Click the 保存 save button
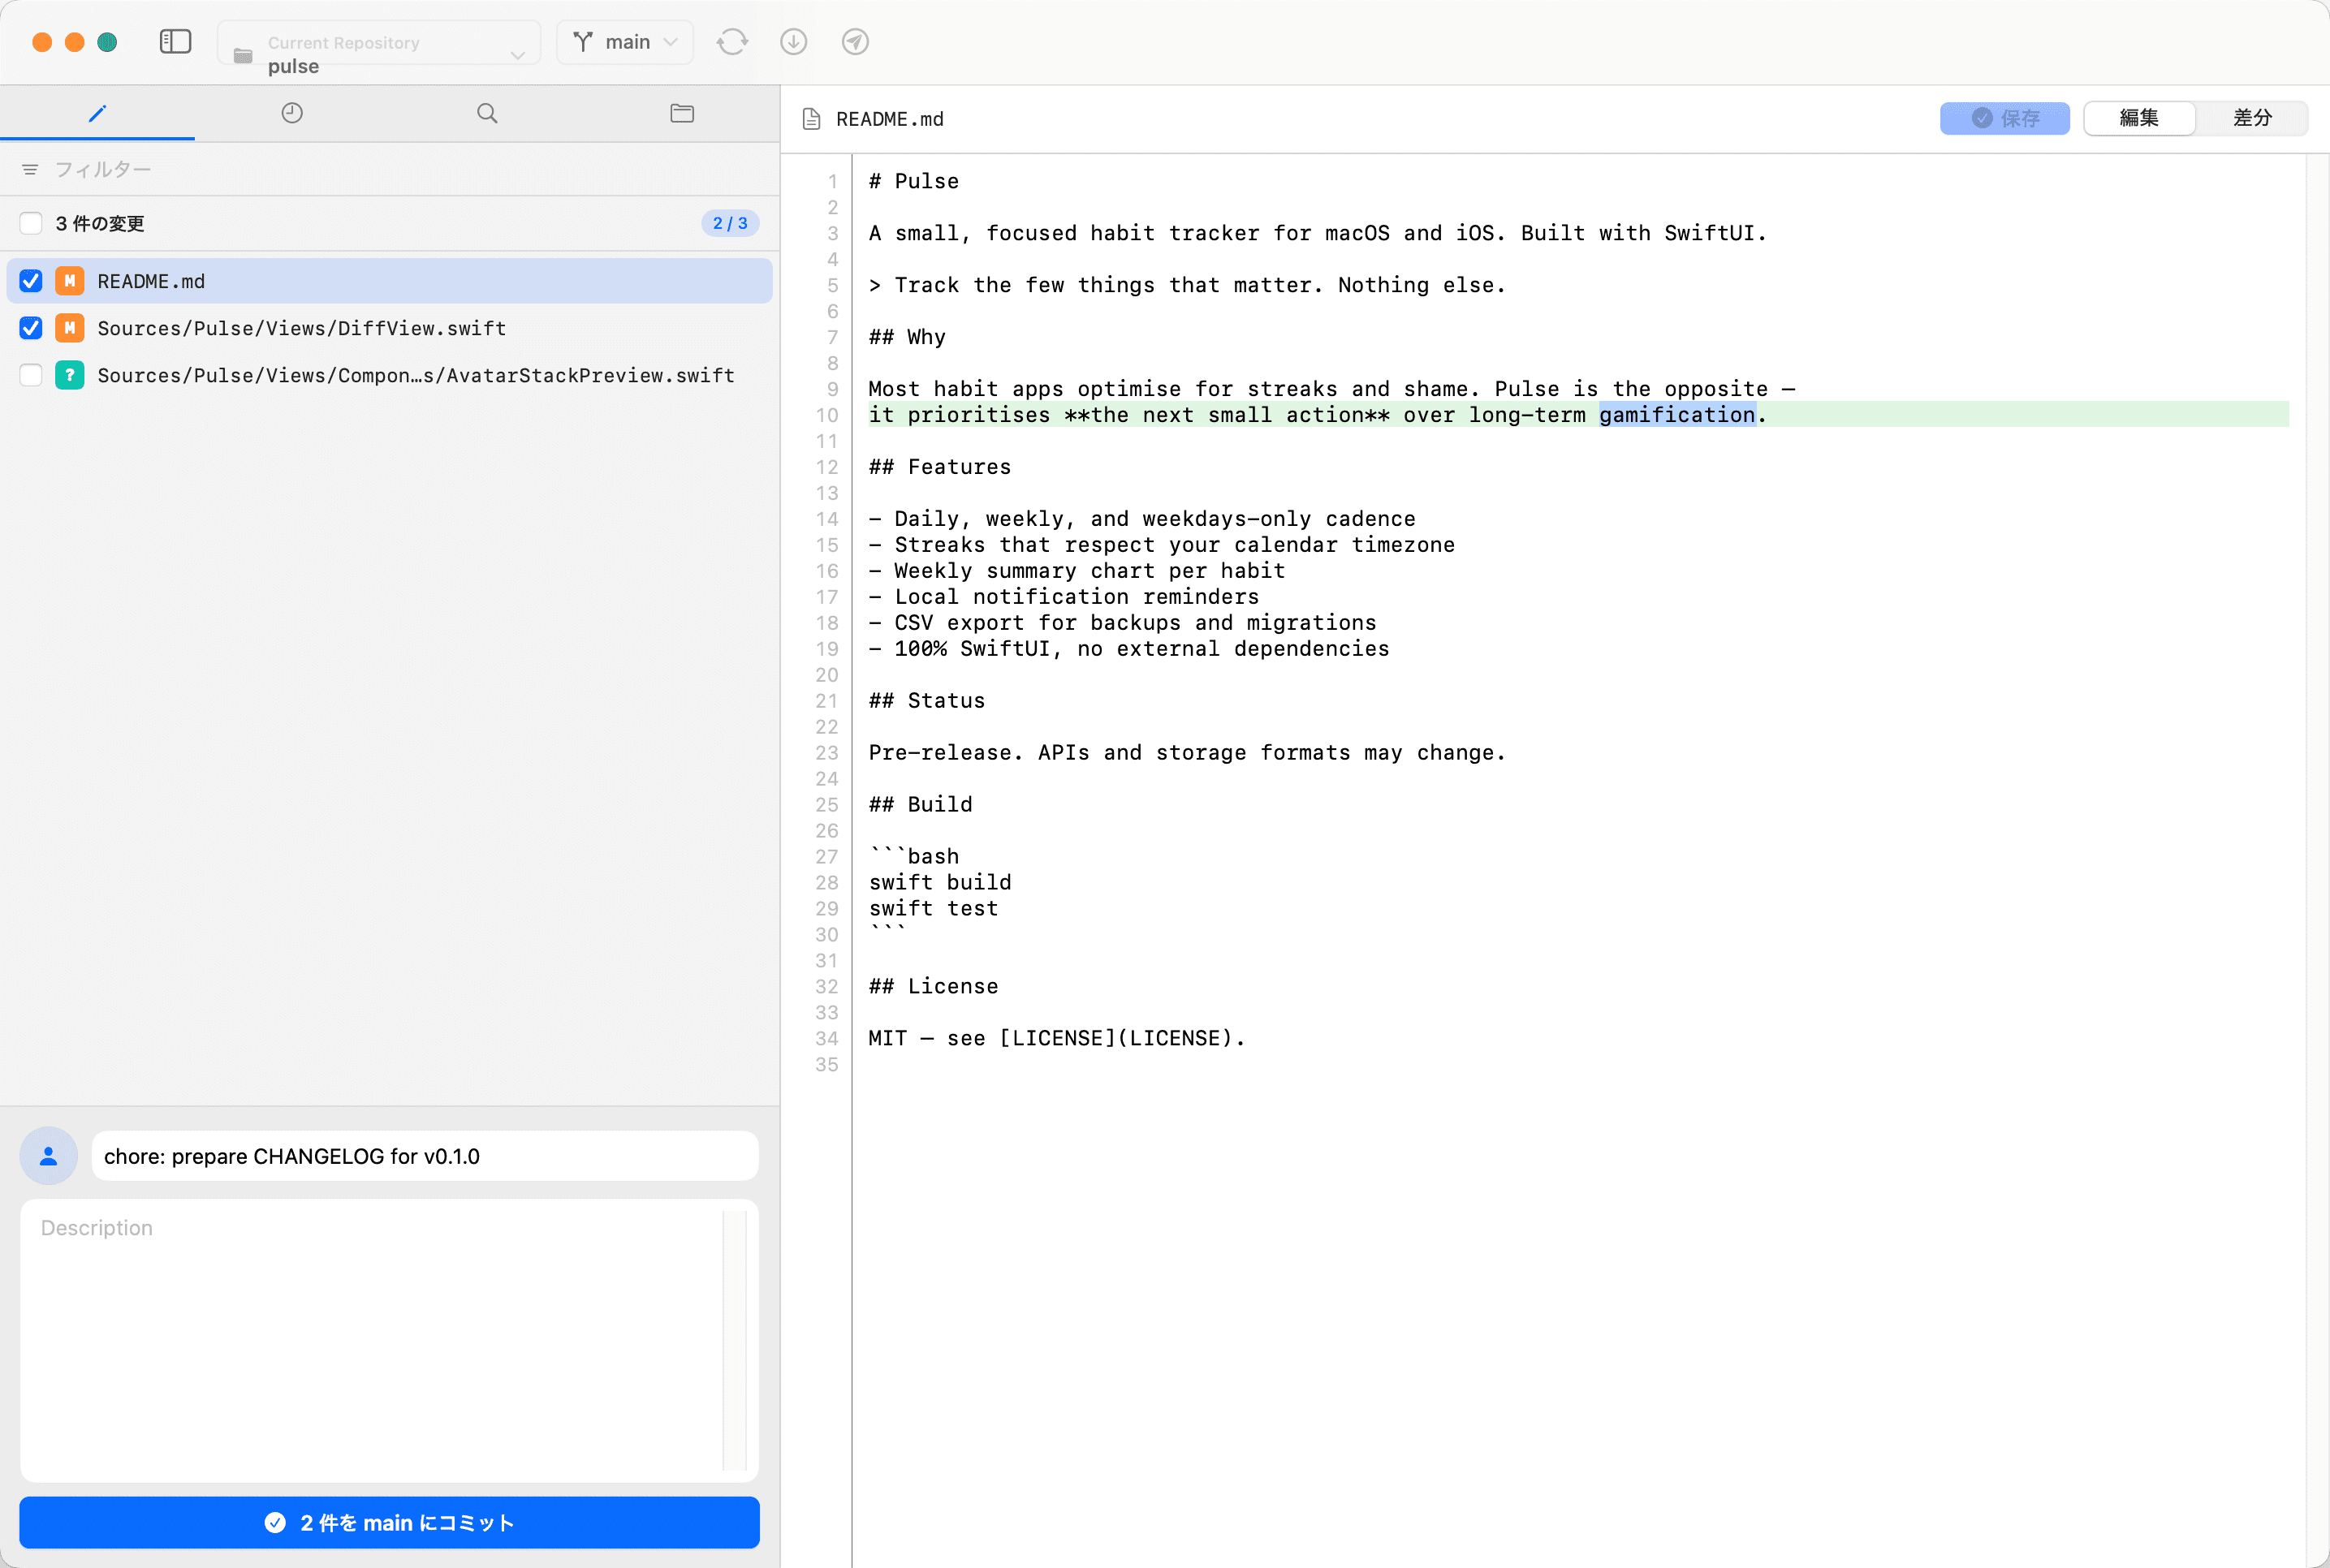Screen dimensions: 2330x1568 point(2005,118)
